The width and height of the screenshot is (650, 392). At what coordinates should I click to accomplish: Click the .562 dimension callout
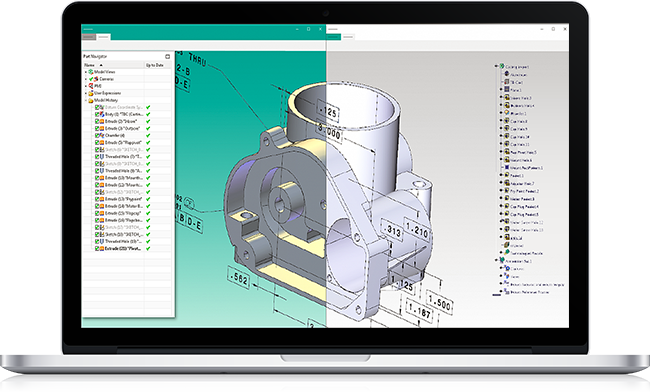(x=239, y=278)
